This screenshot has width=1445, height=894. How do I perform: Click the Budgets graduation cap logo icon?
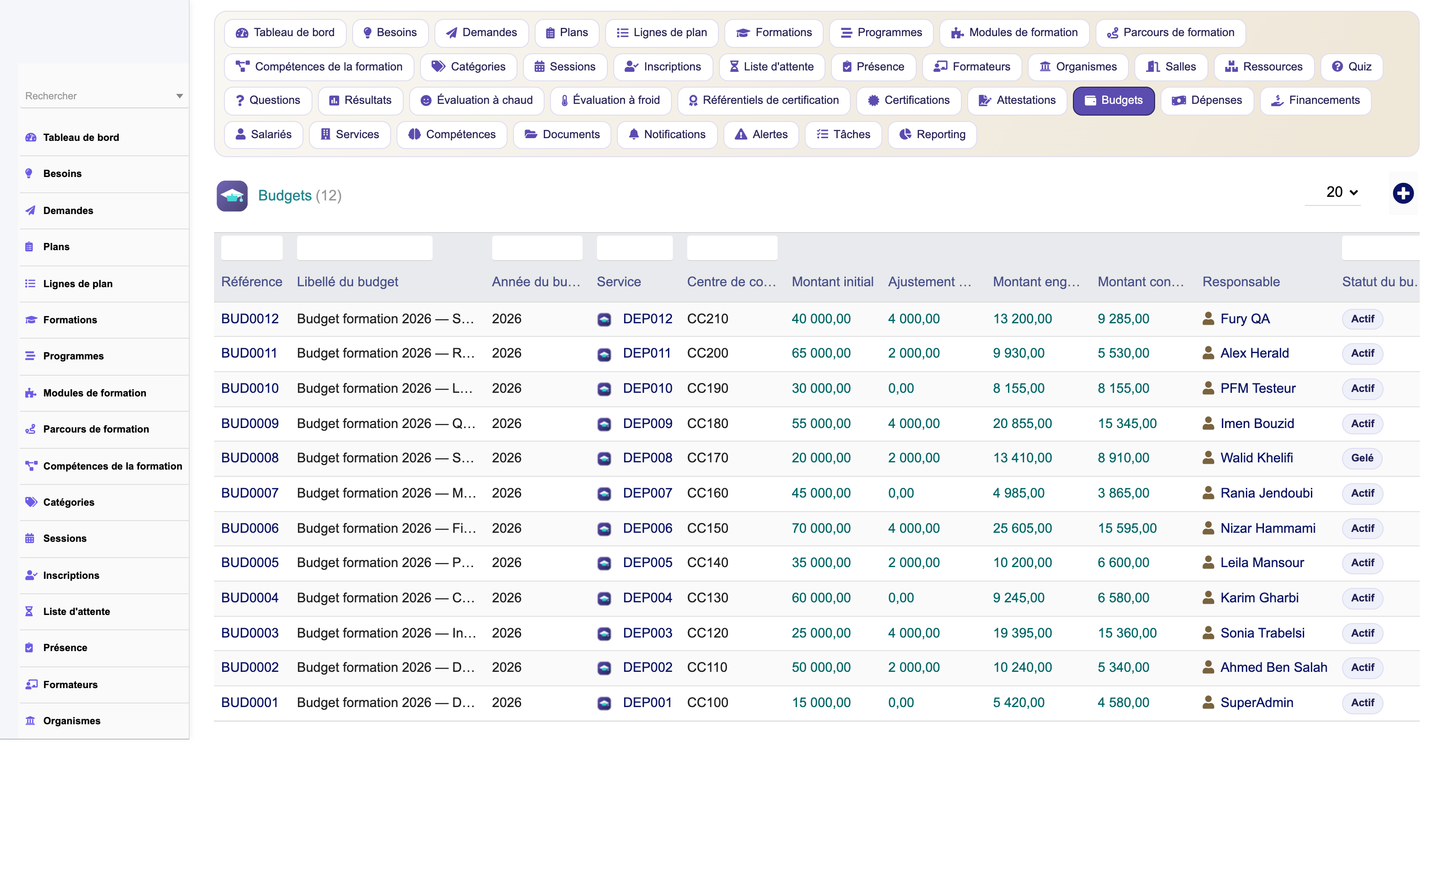pyautogui.click(x=232, y=196)
